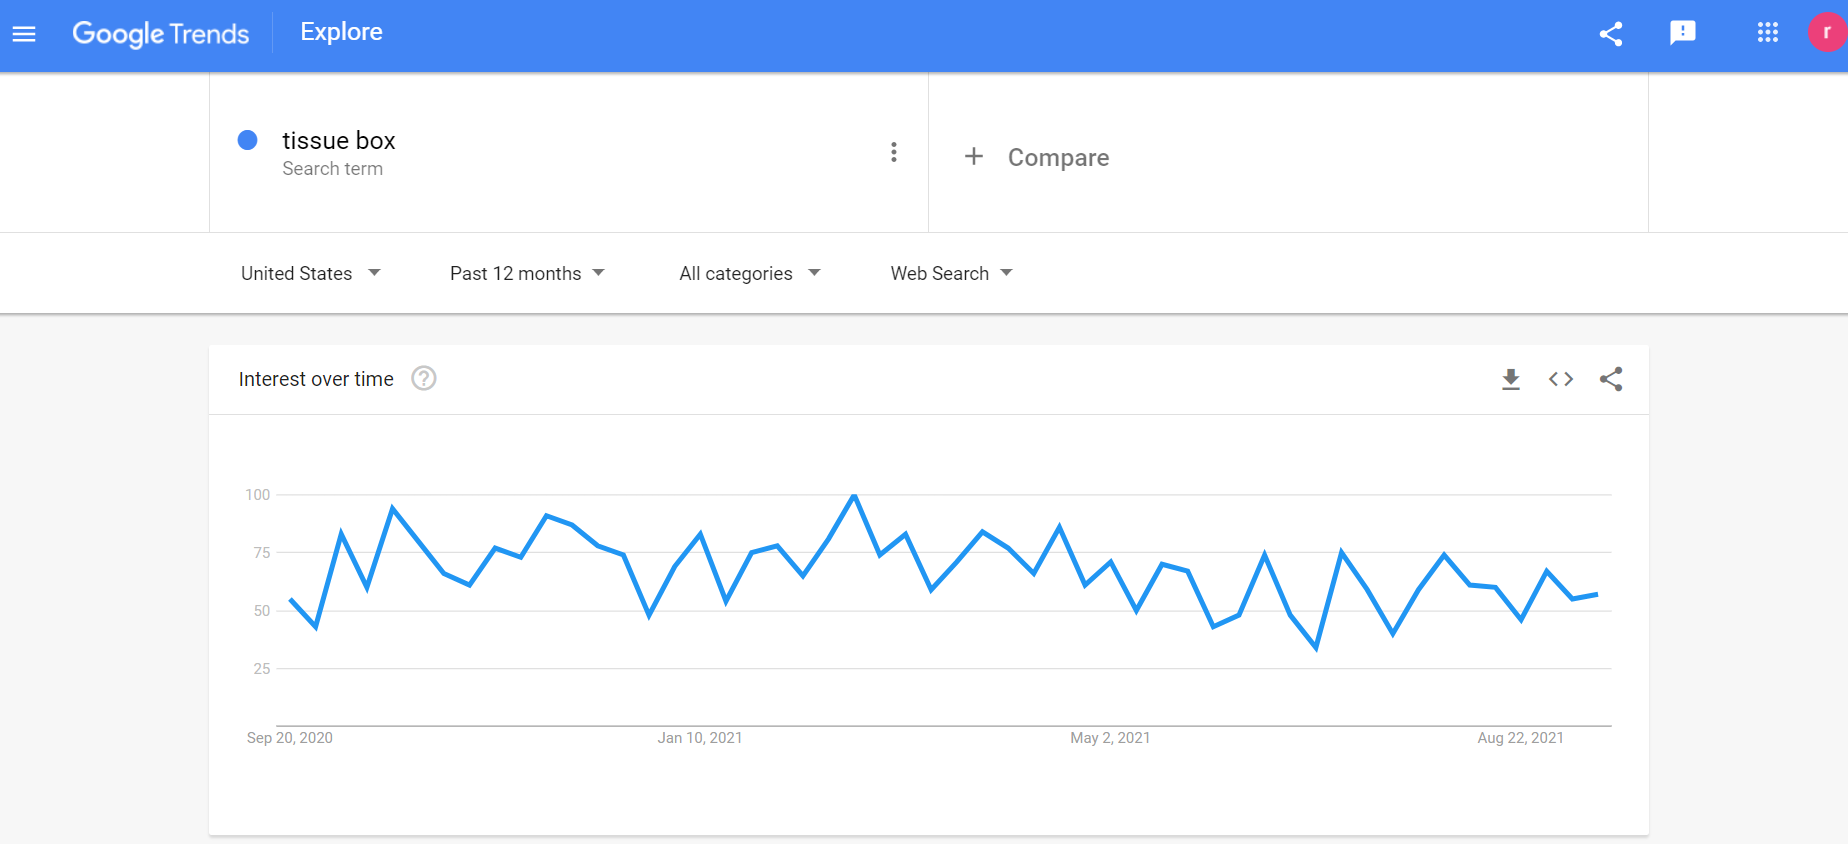The width and height of the screenshot is (1848, 844).
Task: Click the Explore page title
Action: (x=341, y=32)
